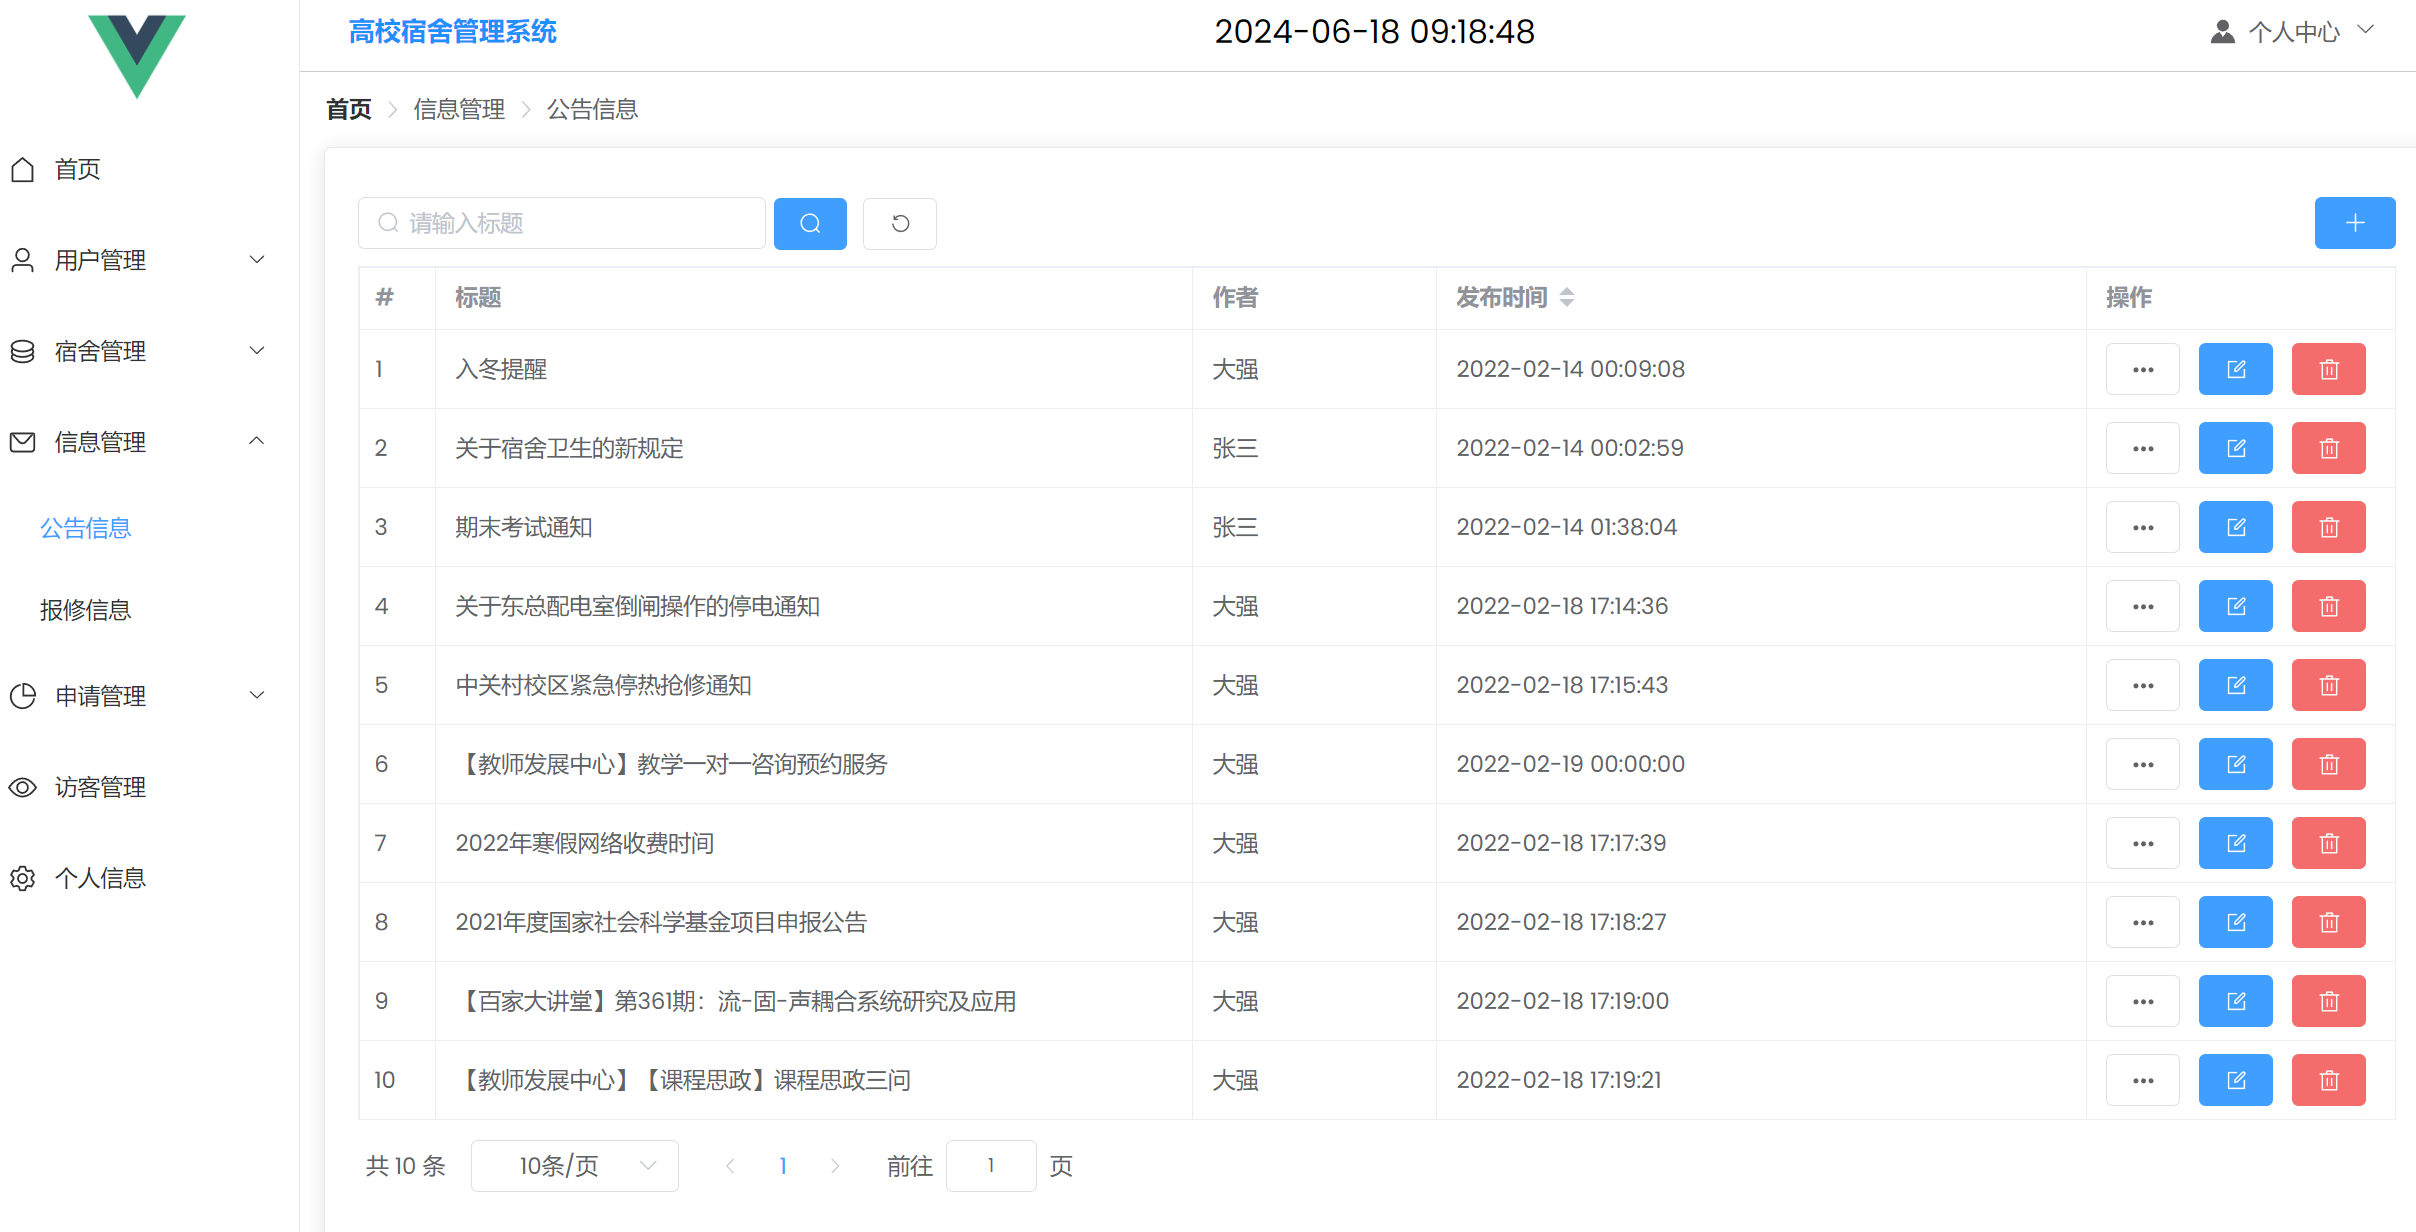Click page 1 in pagination
This screenshot has height=1232, width=2416.
coord(782,1165)
